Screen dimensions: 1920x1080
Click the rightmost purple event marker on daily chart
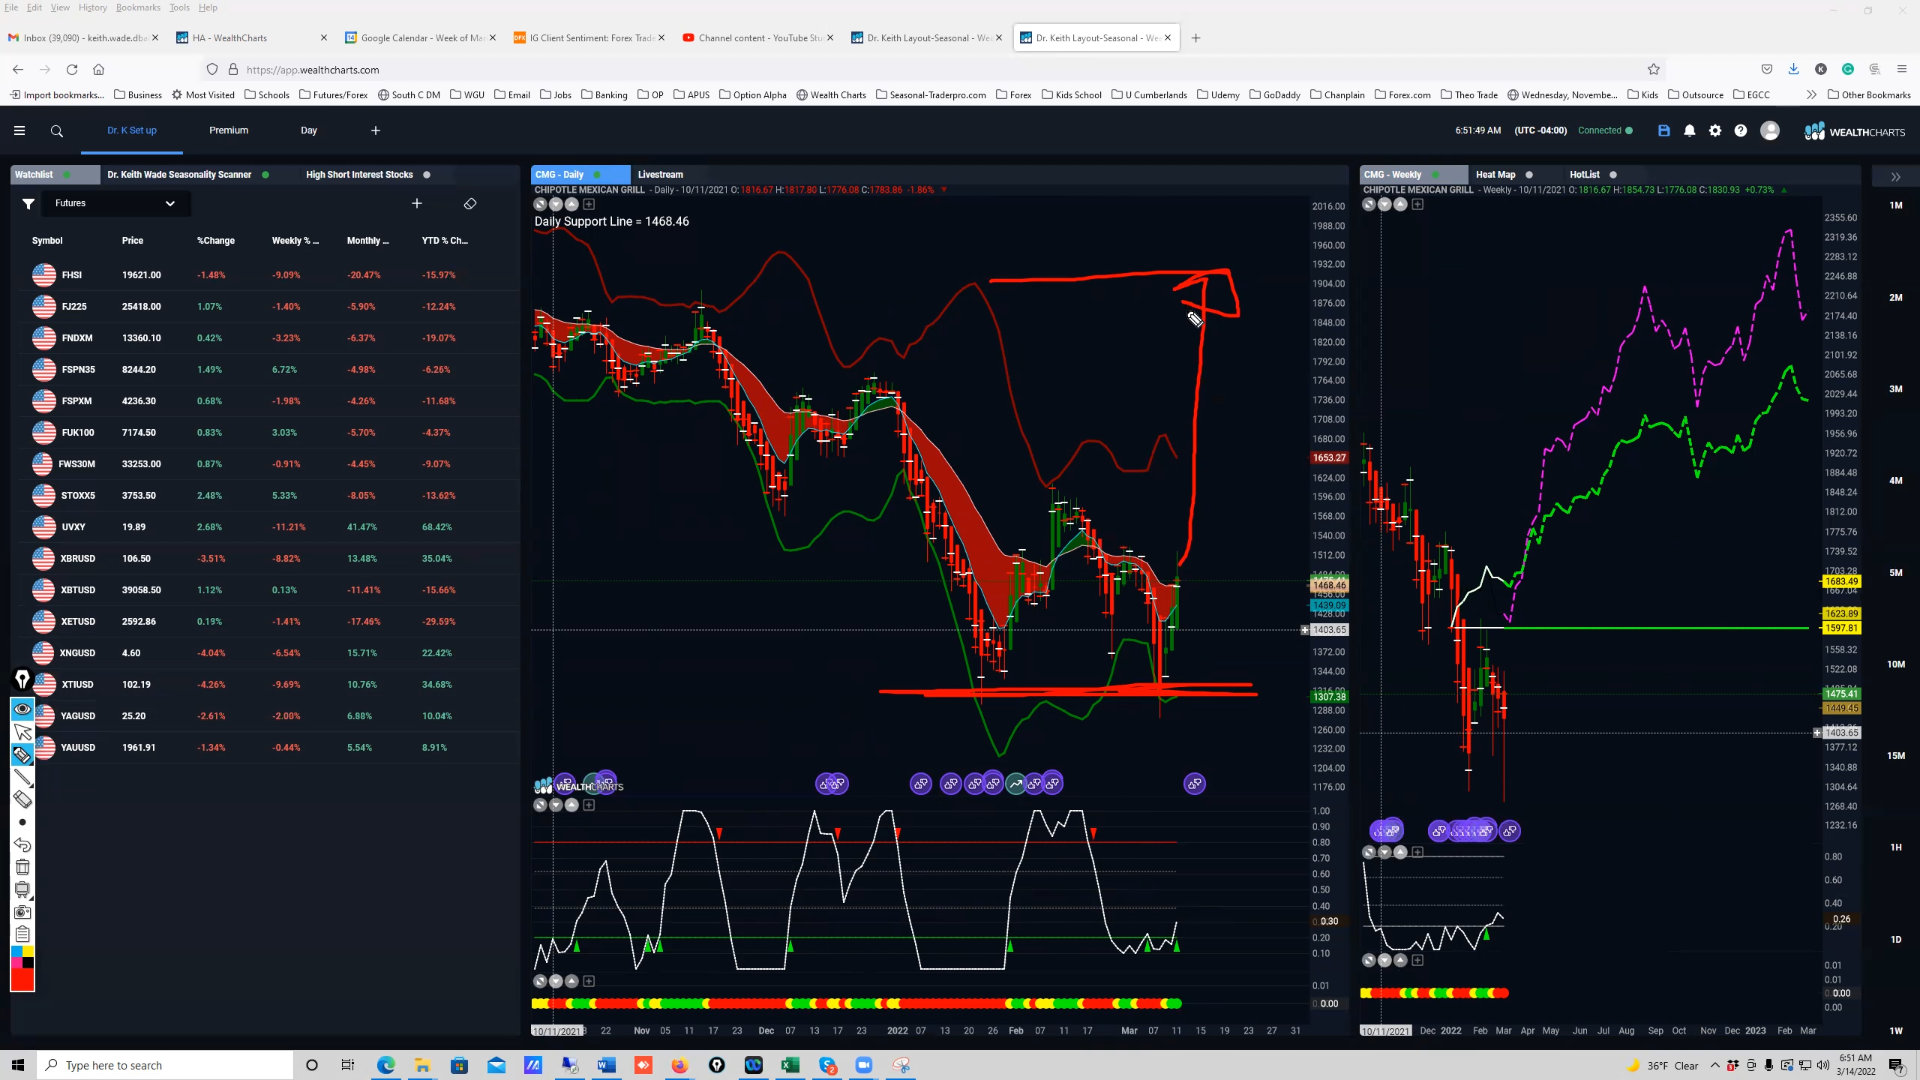1195,784
